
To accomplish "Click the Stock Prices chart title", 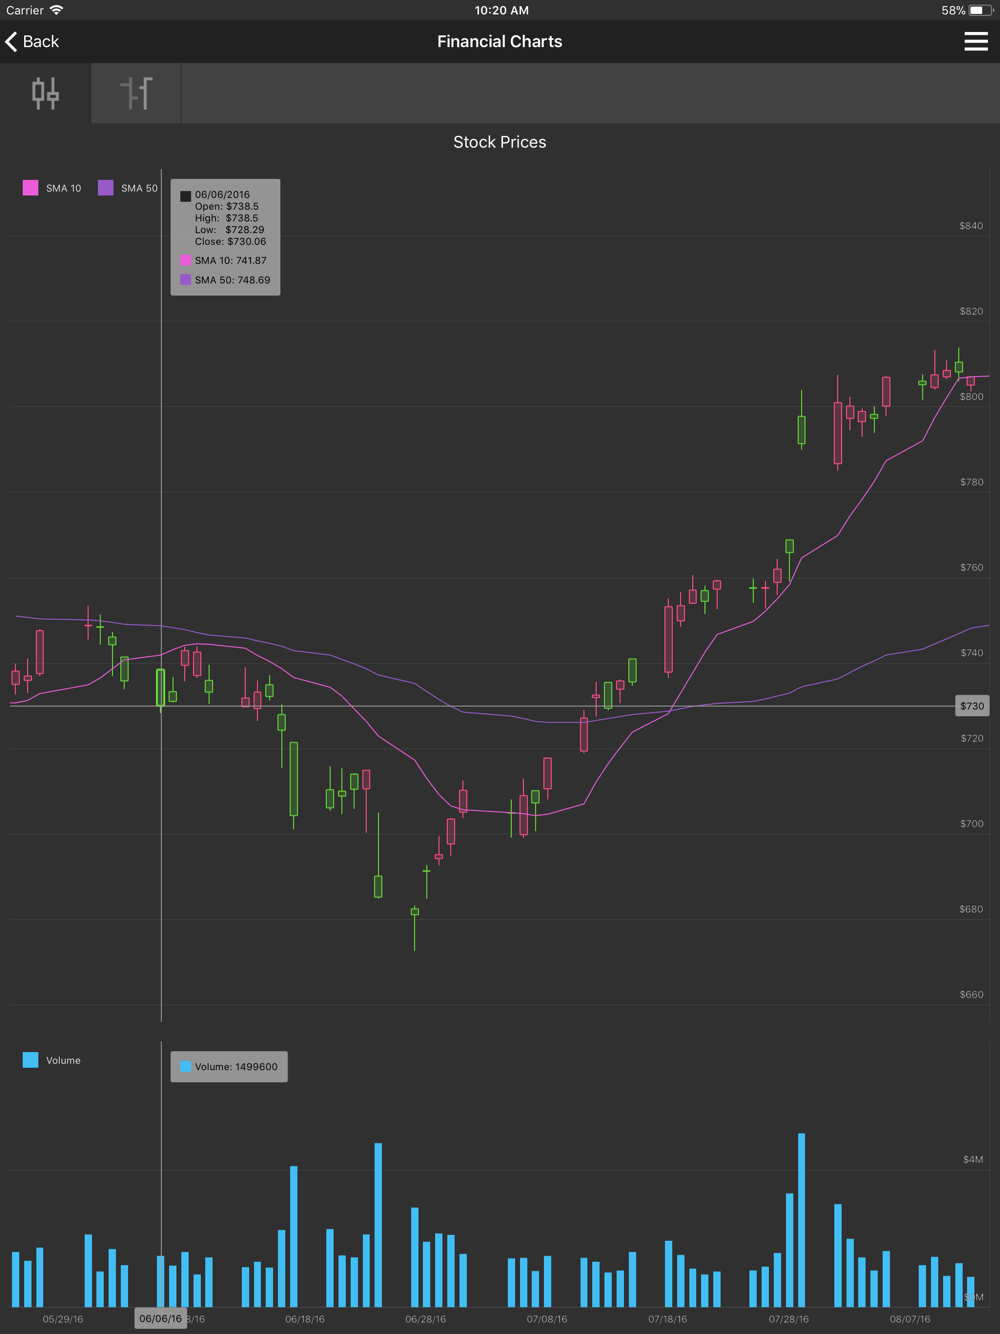I will click(500, 142).
